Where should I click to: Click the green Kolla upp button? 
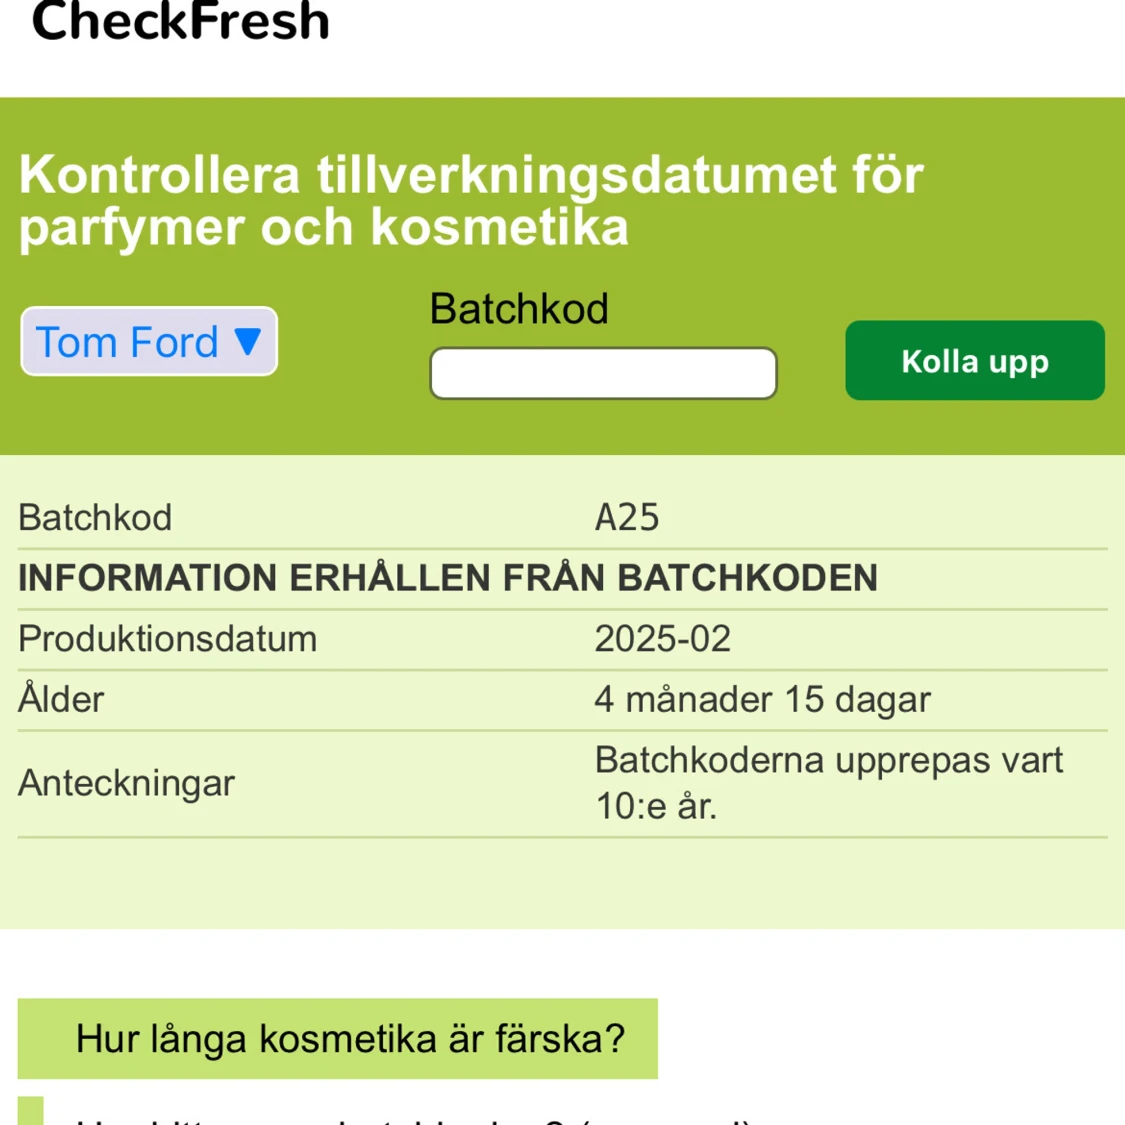pos(975,360)
